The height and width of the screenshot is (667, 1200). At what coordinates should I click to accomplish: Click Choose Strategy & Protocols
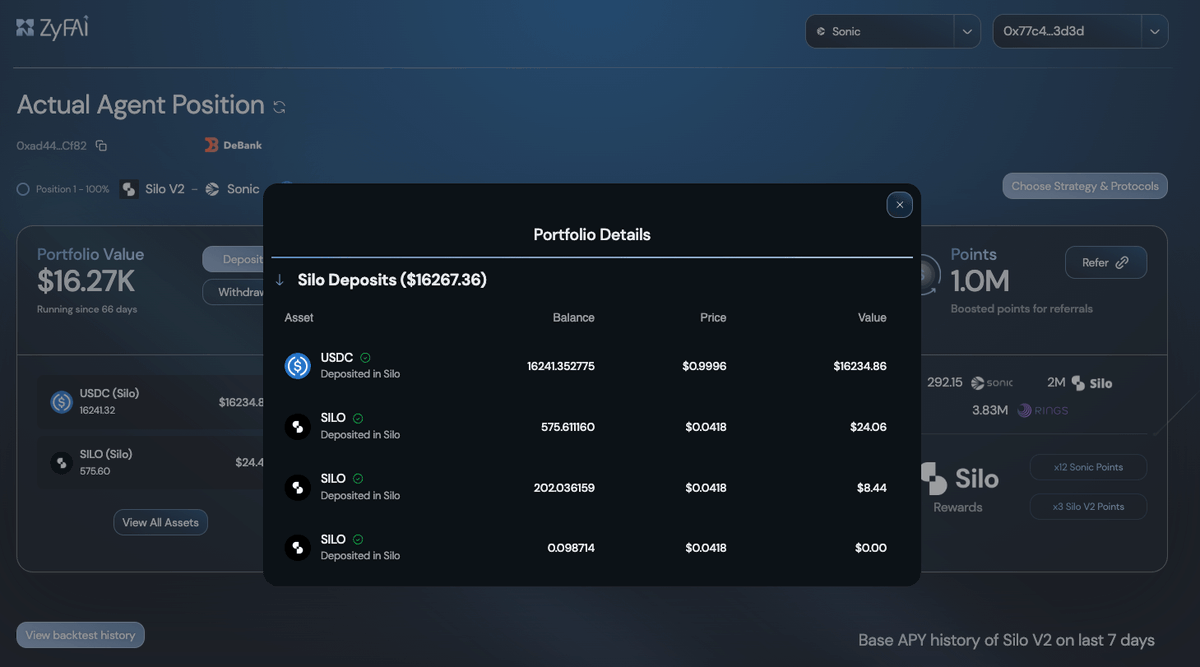[1085, 186]
